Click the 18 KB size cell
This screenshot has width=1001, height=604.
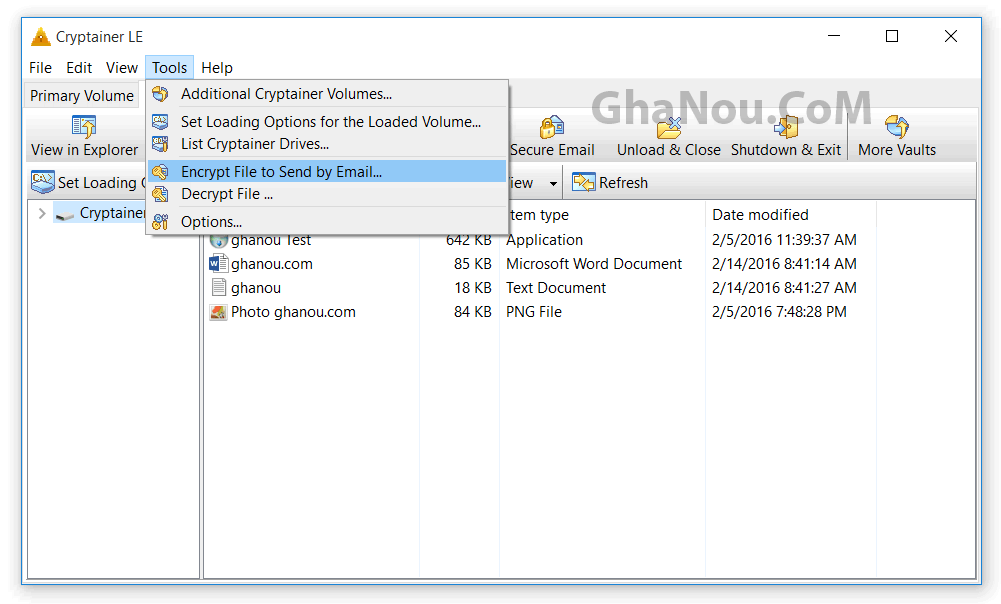(473, 289)
